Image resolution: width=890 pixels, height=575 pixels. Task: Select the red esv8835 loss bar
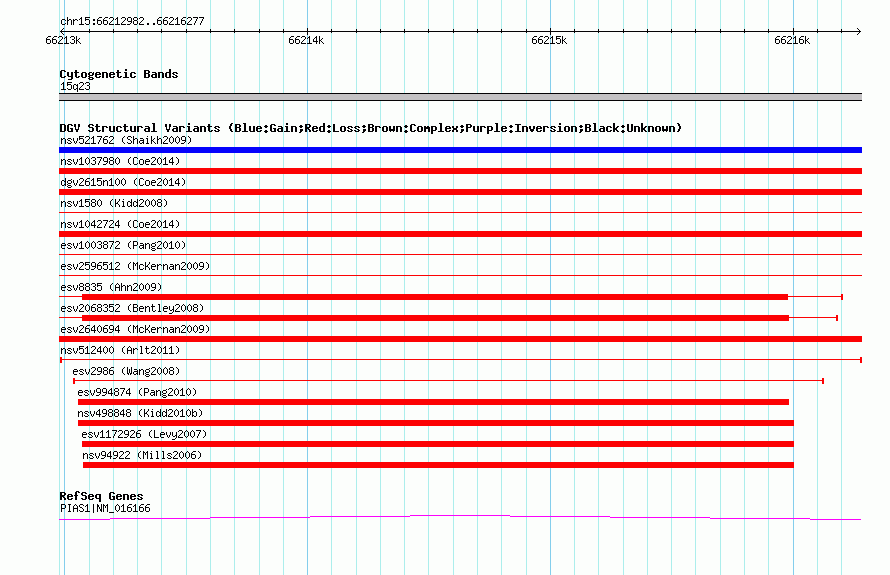click(x=435, y=297)
